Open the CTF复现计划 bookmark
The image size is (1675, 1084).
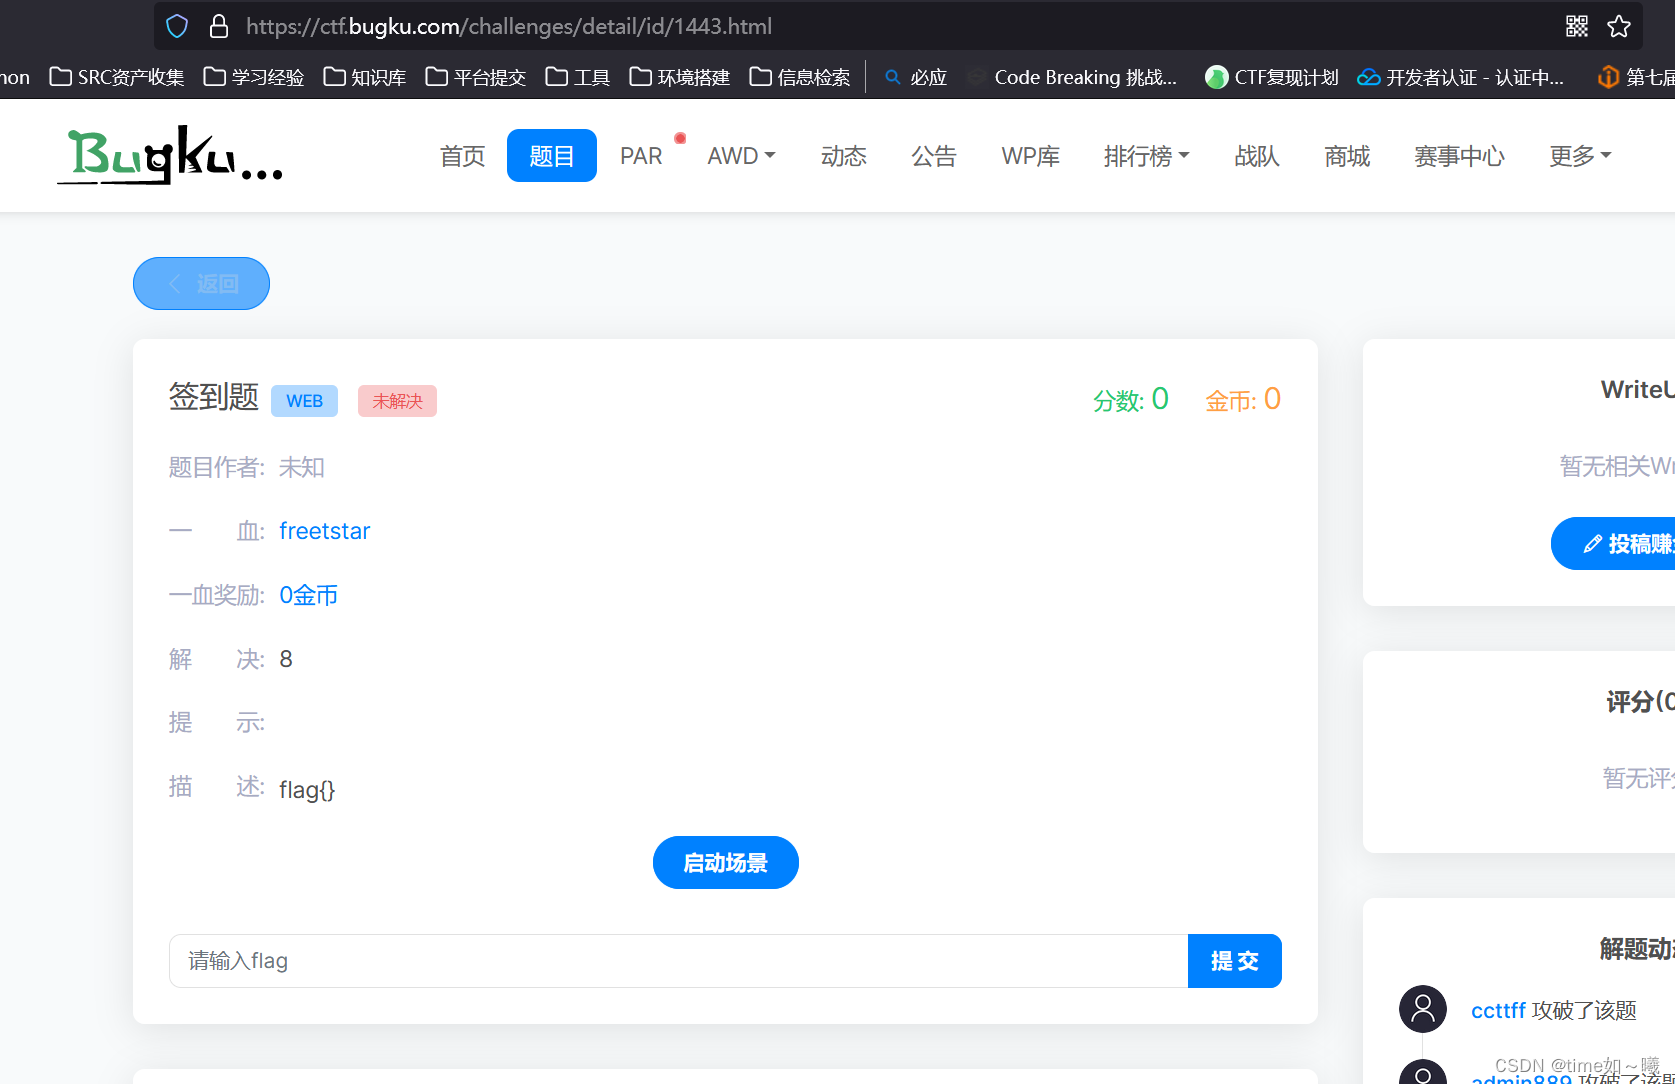(1272, 77)
